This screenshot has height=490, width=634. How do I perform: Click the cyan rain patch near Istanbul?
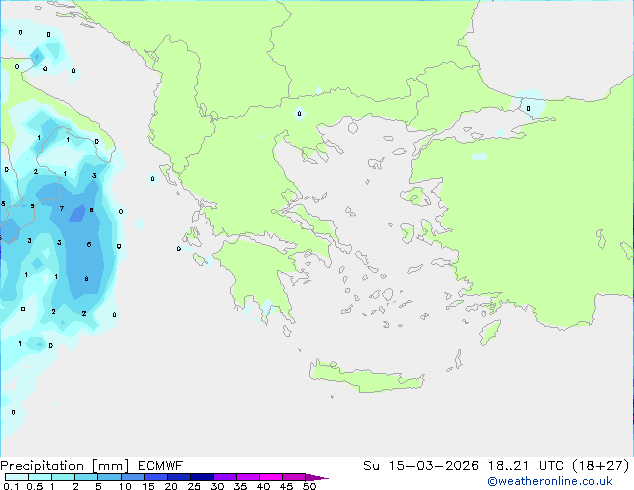pyautogui.click(x=528, y=104)
